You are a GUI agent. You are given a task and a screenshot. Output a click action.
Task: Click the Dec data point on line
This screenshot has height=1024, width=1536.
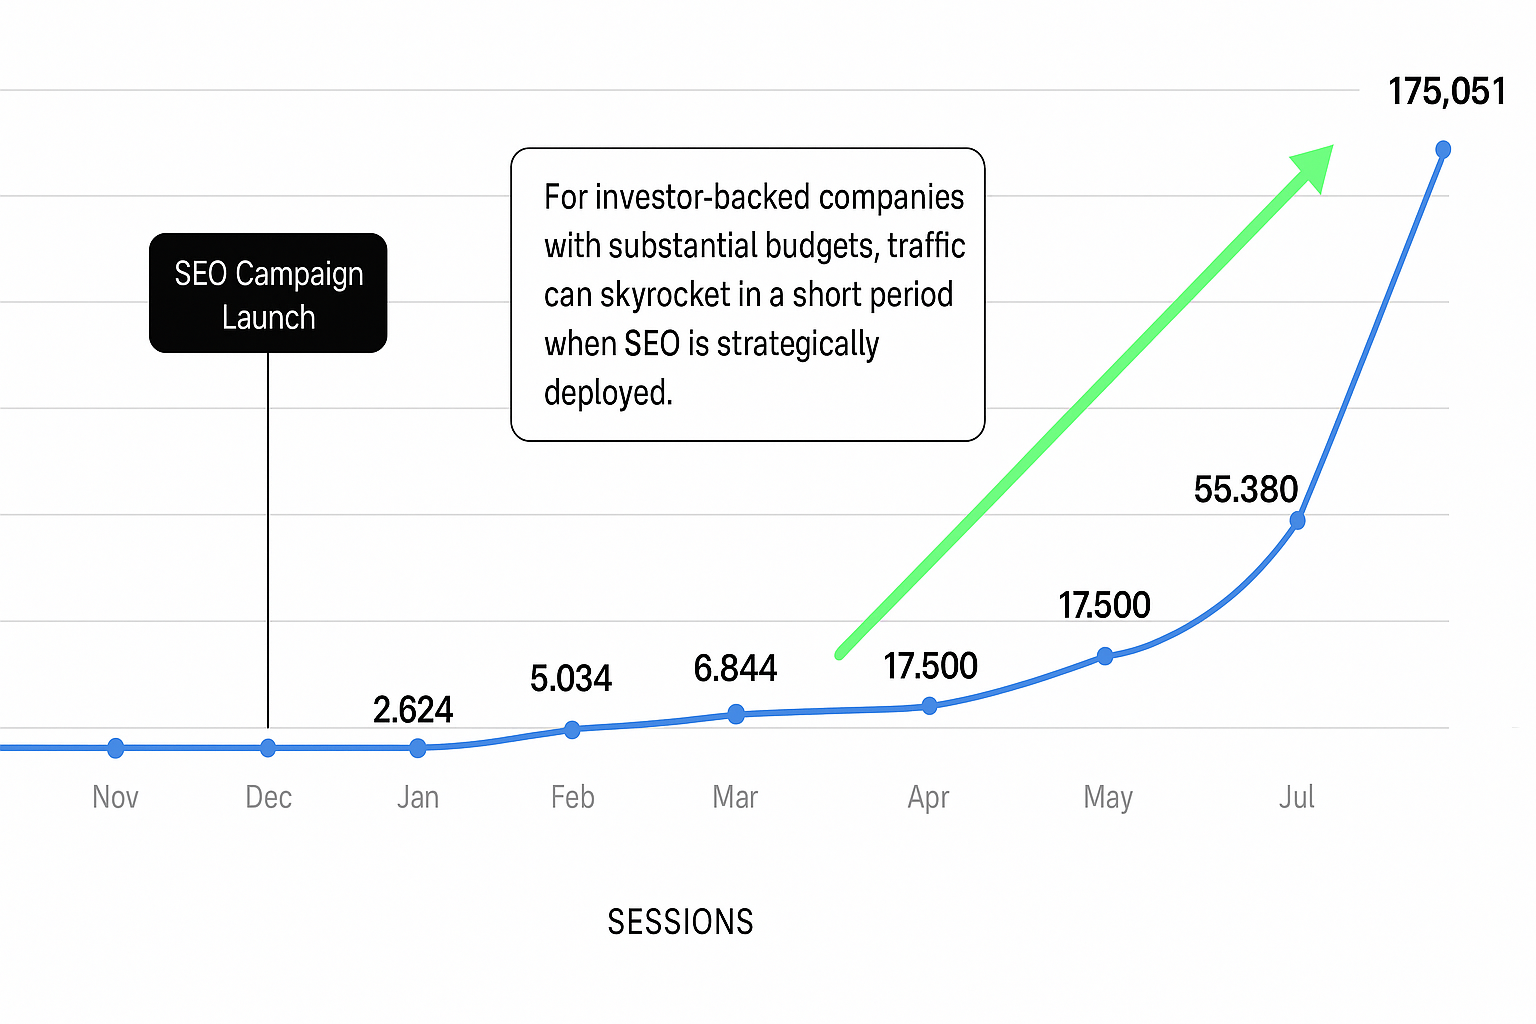268,748
